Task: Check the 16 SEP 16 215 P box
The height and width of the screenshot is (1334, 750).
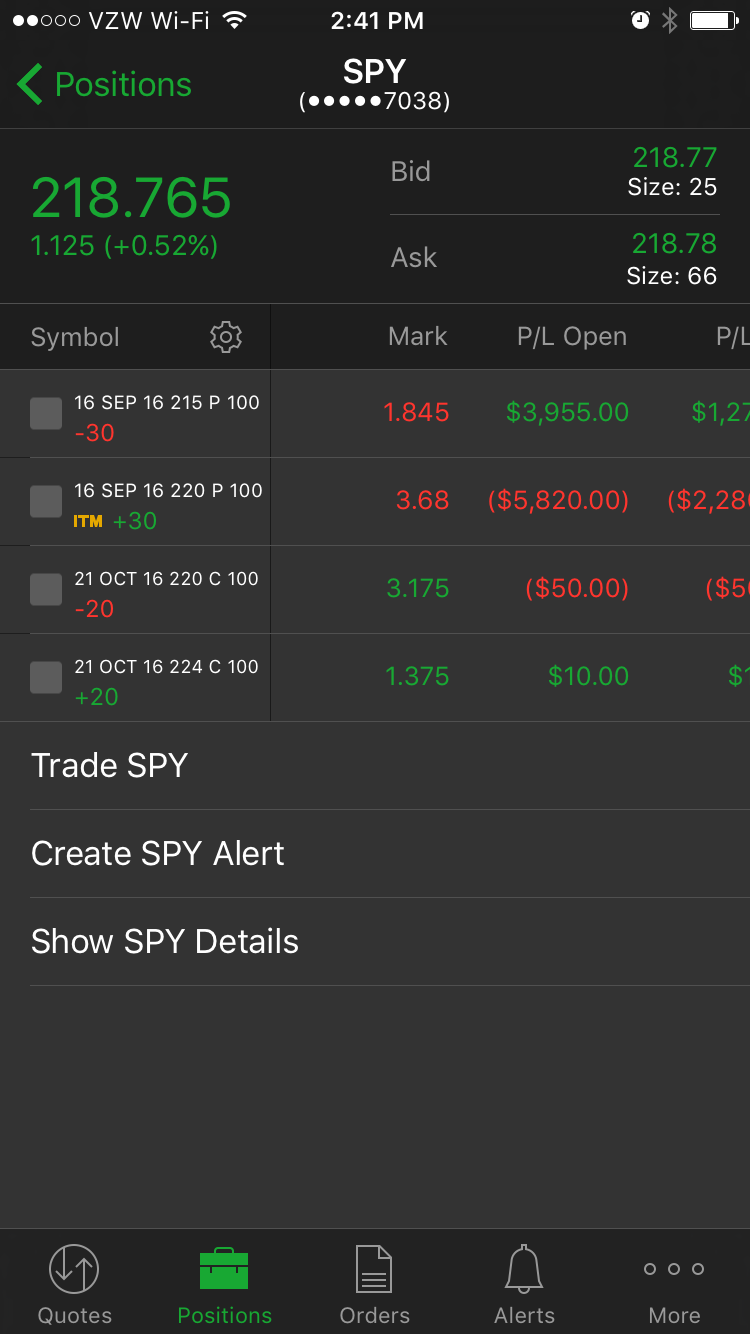Action: pos(46,414)
